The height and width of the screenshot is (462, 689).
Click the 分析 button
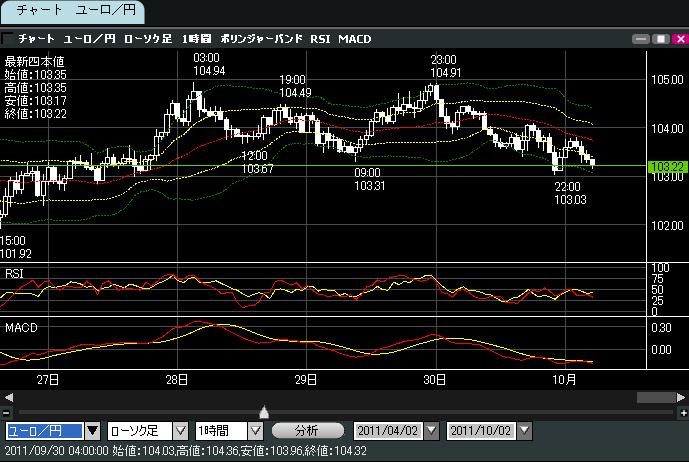pos(306,431)
